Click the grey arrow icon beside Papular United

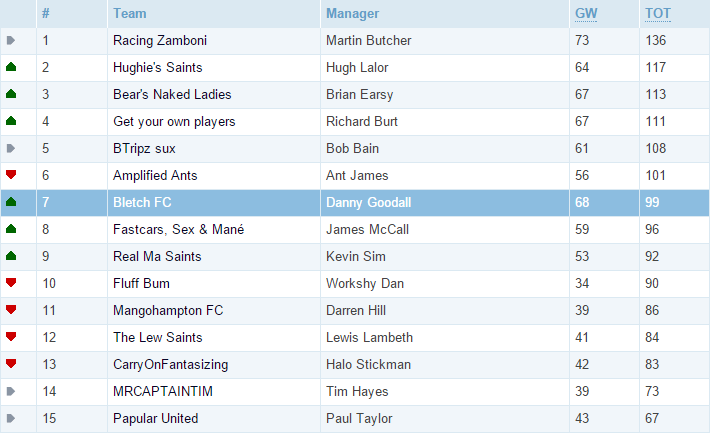[11, 418]
